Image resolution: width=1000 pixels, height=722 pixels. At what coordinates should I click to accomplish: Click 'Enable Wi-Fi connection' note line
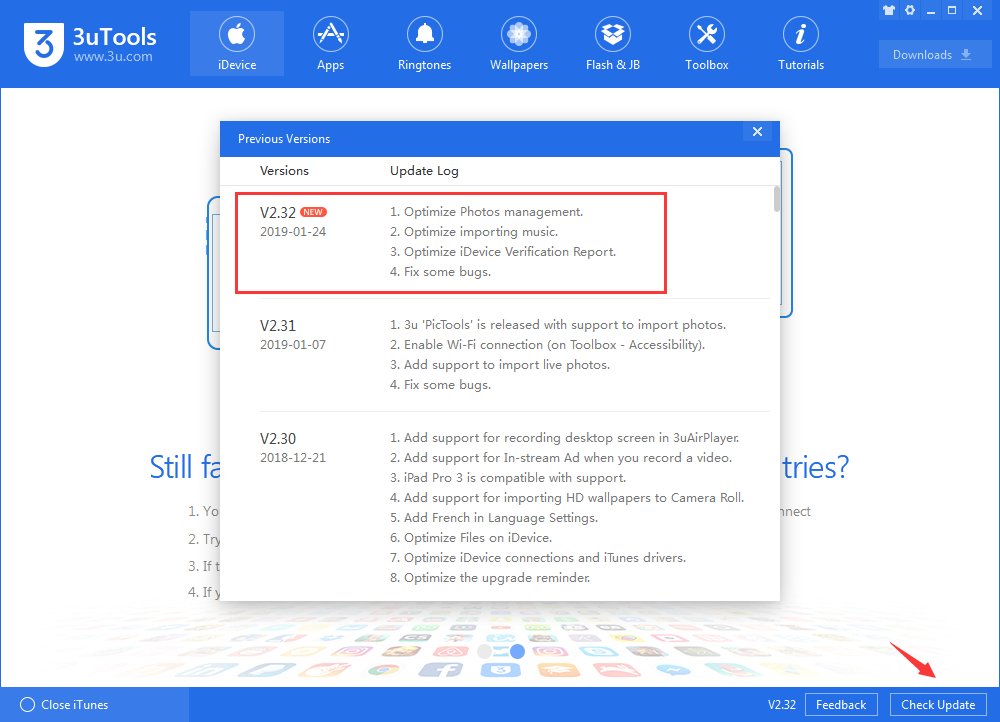547,344
